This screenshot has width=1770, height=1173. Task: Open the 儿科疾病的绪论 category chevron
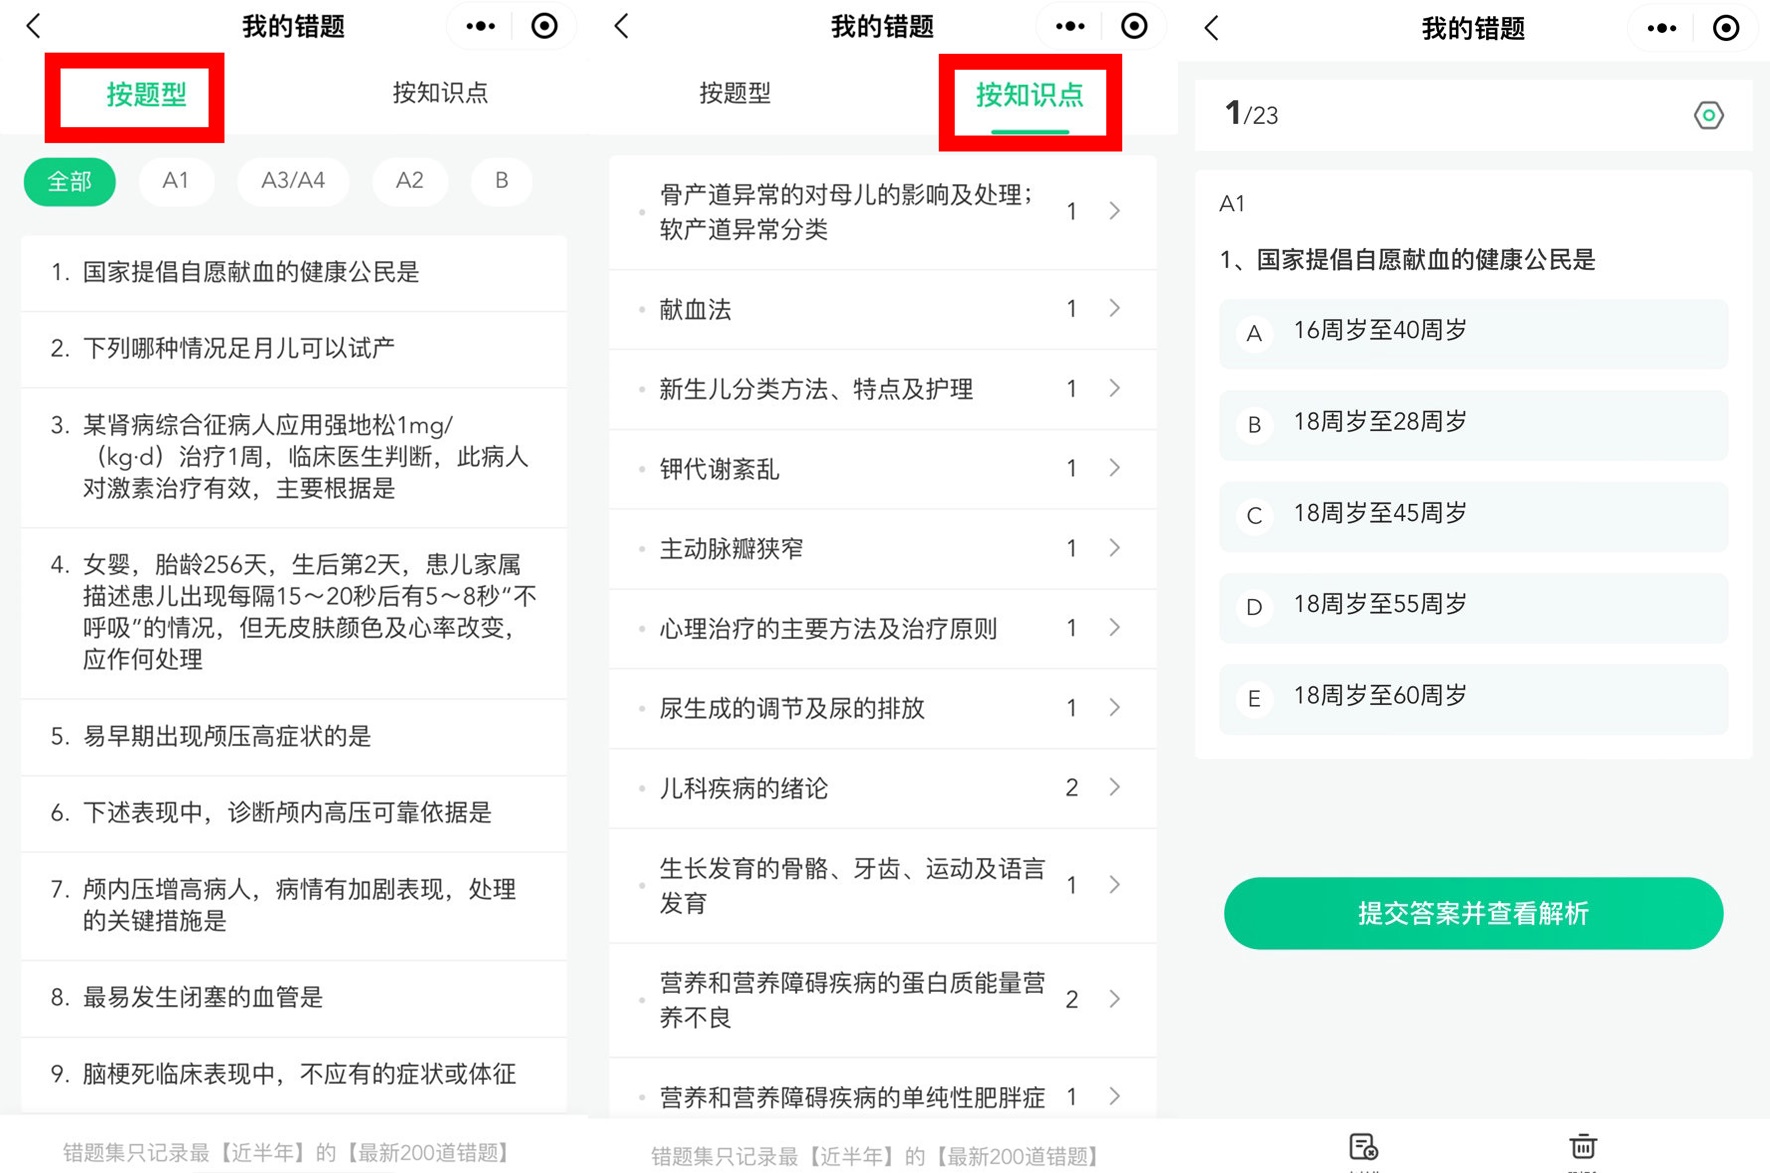(x=1114, y=788)
